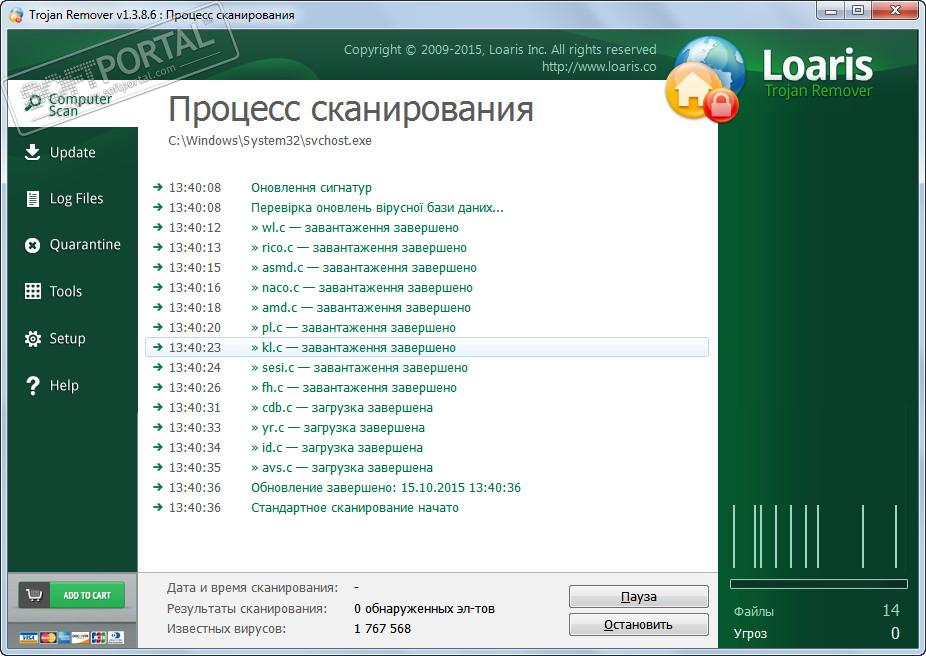Select the pl.c download row
This screenshot has height=656, width=926.
pyautogui.click(x=426, y=328)
